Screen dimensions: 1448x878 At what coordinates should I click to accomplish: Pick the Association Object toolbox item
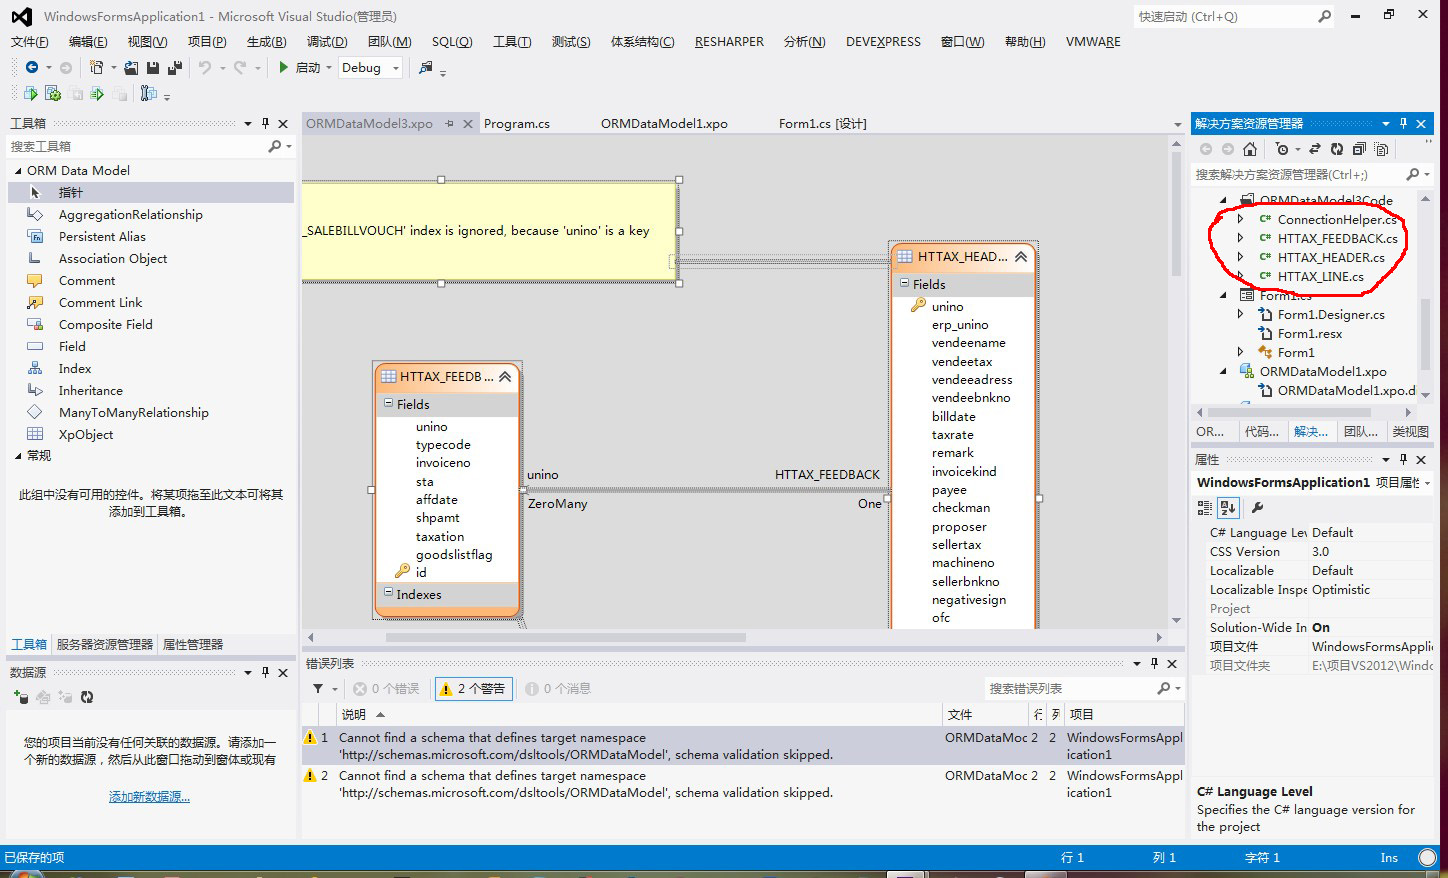click(x=113, y=259)
